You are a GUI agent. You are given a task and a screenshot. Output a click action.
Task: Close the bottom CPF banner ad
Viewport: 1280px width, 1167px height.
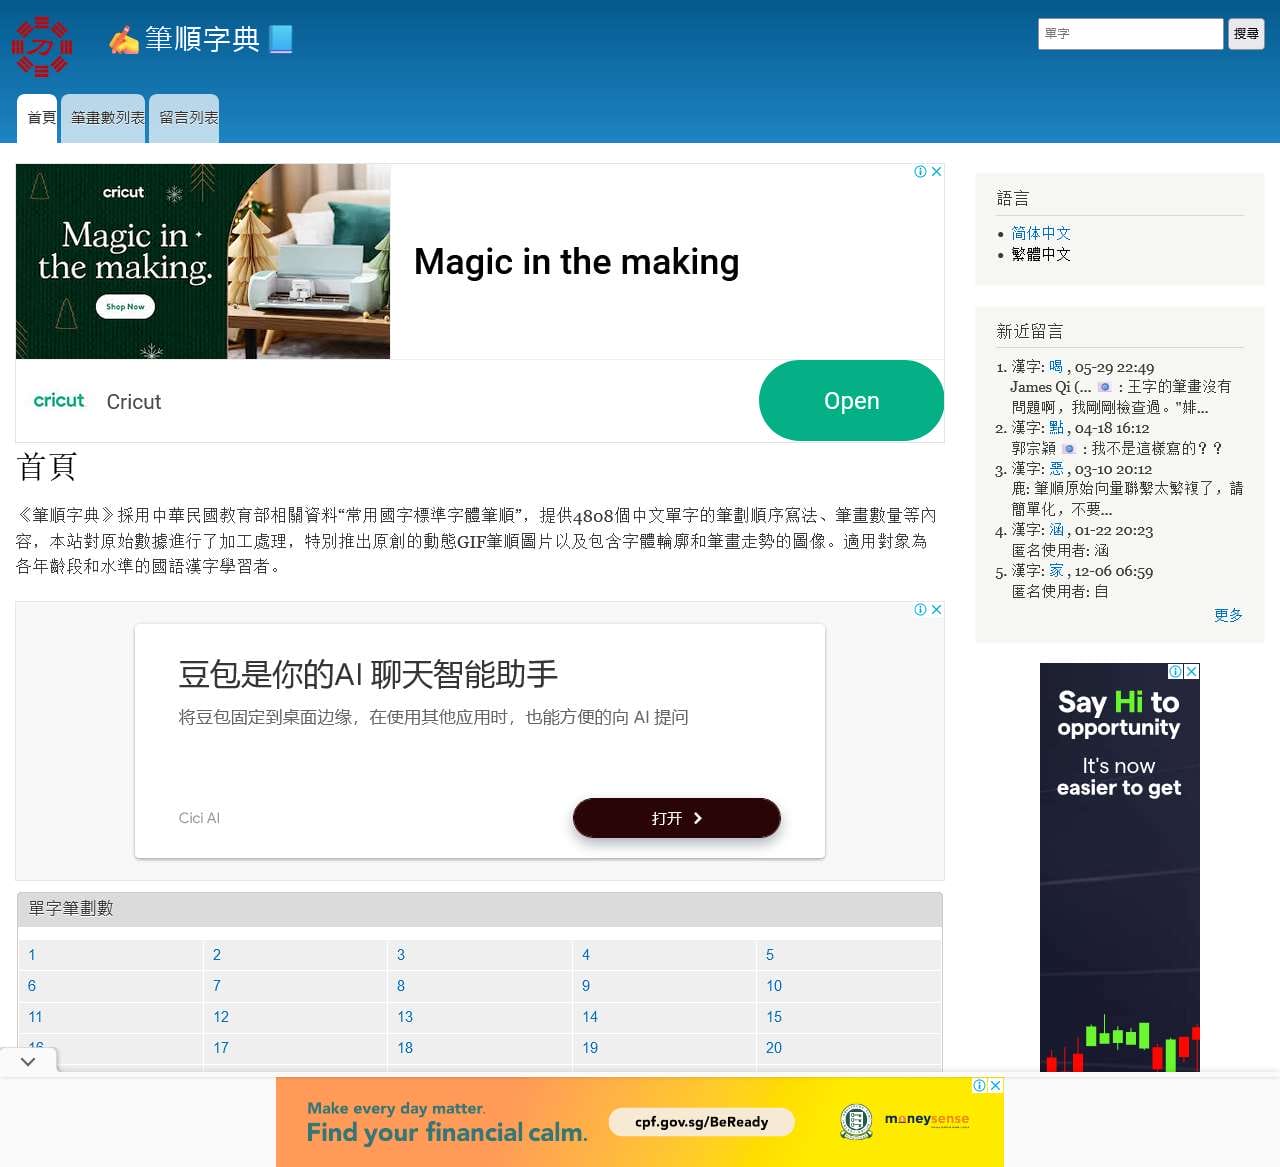[995, 1086]
